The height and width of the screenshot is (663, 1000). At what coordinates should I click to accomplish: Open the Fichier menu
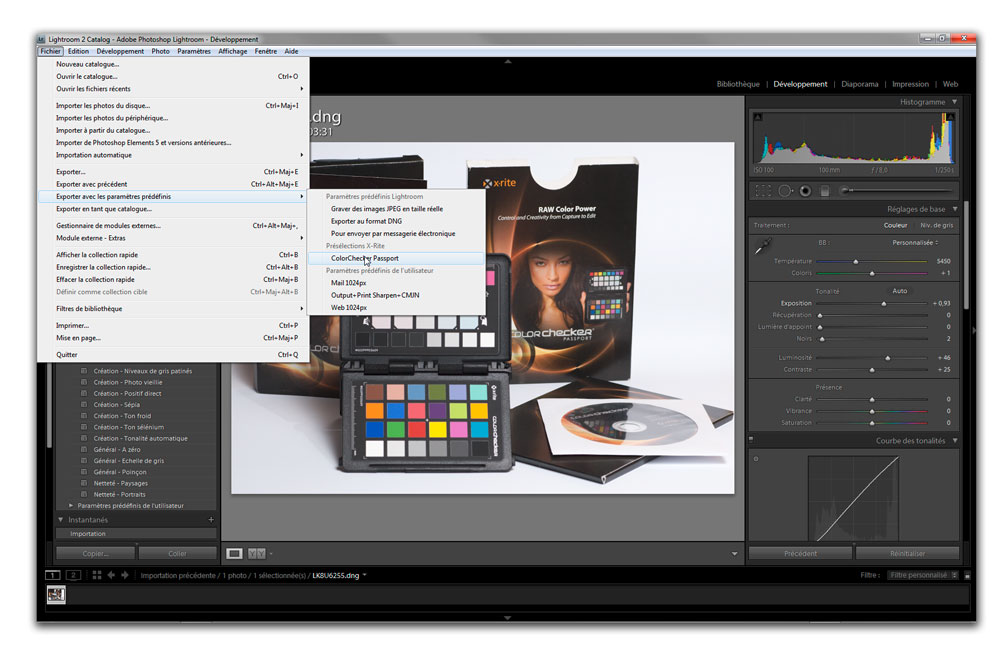click(50, 51)
